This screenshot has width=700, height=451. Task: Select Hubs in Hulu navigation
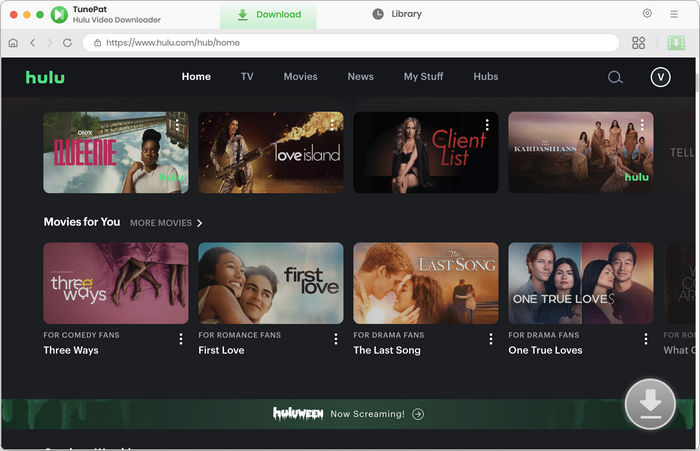[486, 77]
